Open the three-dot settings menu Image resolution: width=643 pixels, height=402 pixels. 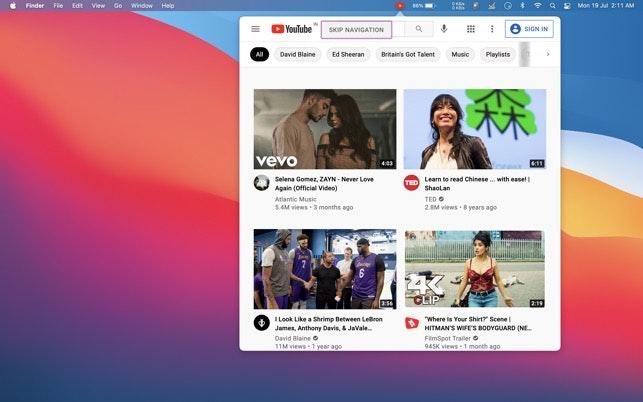(492, 29)
